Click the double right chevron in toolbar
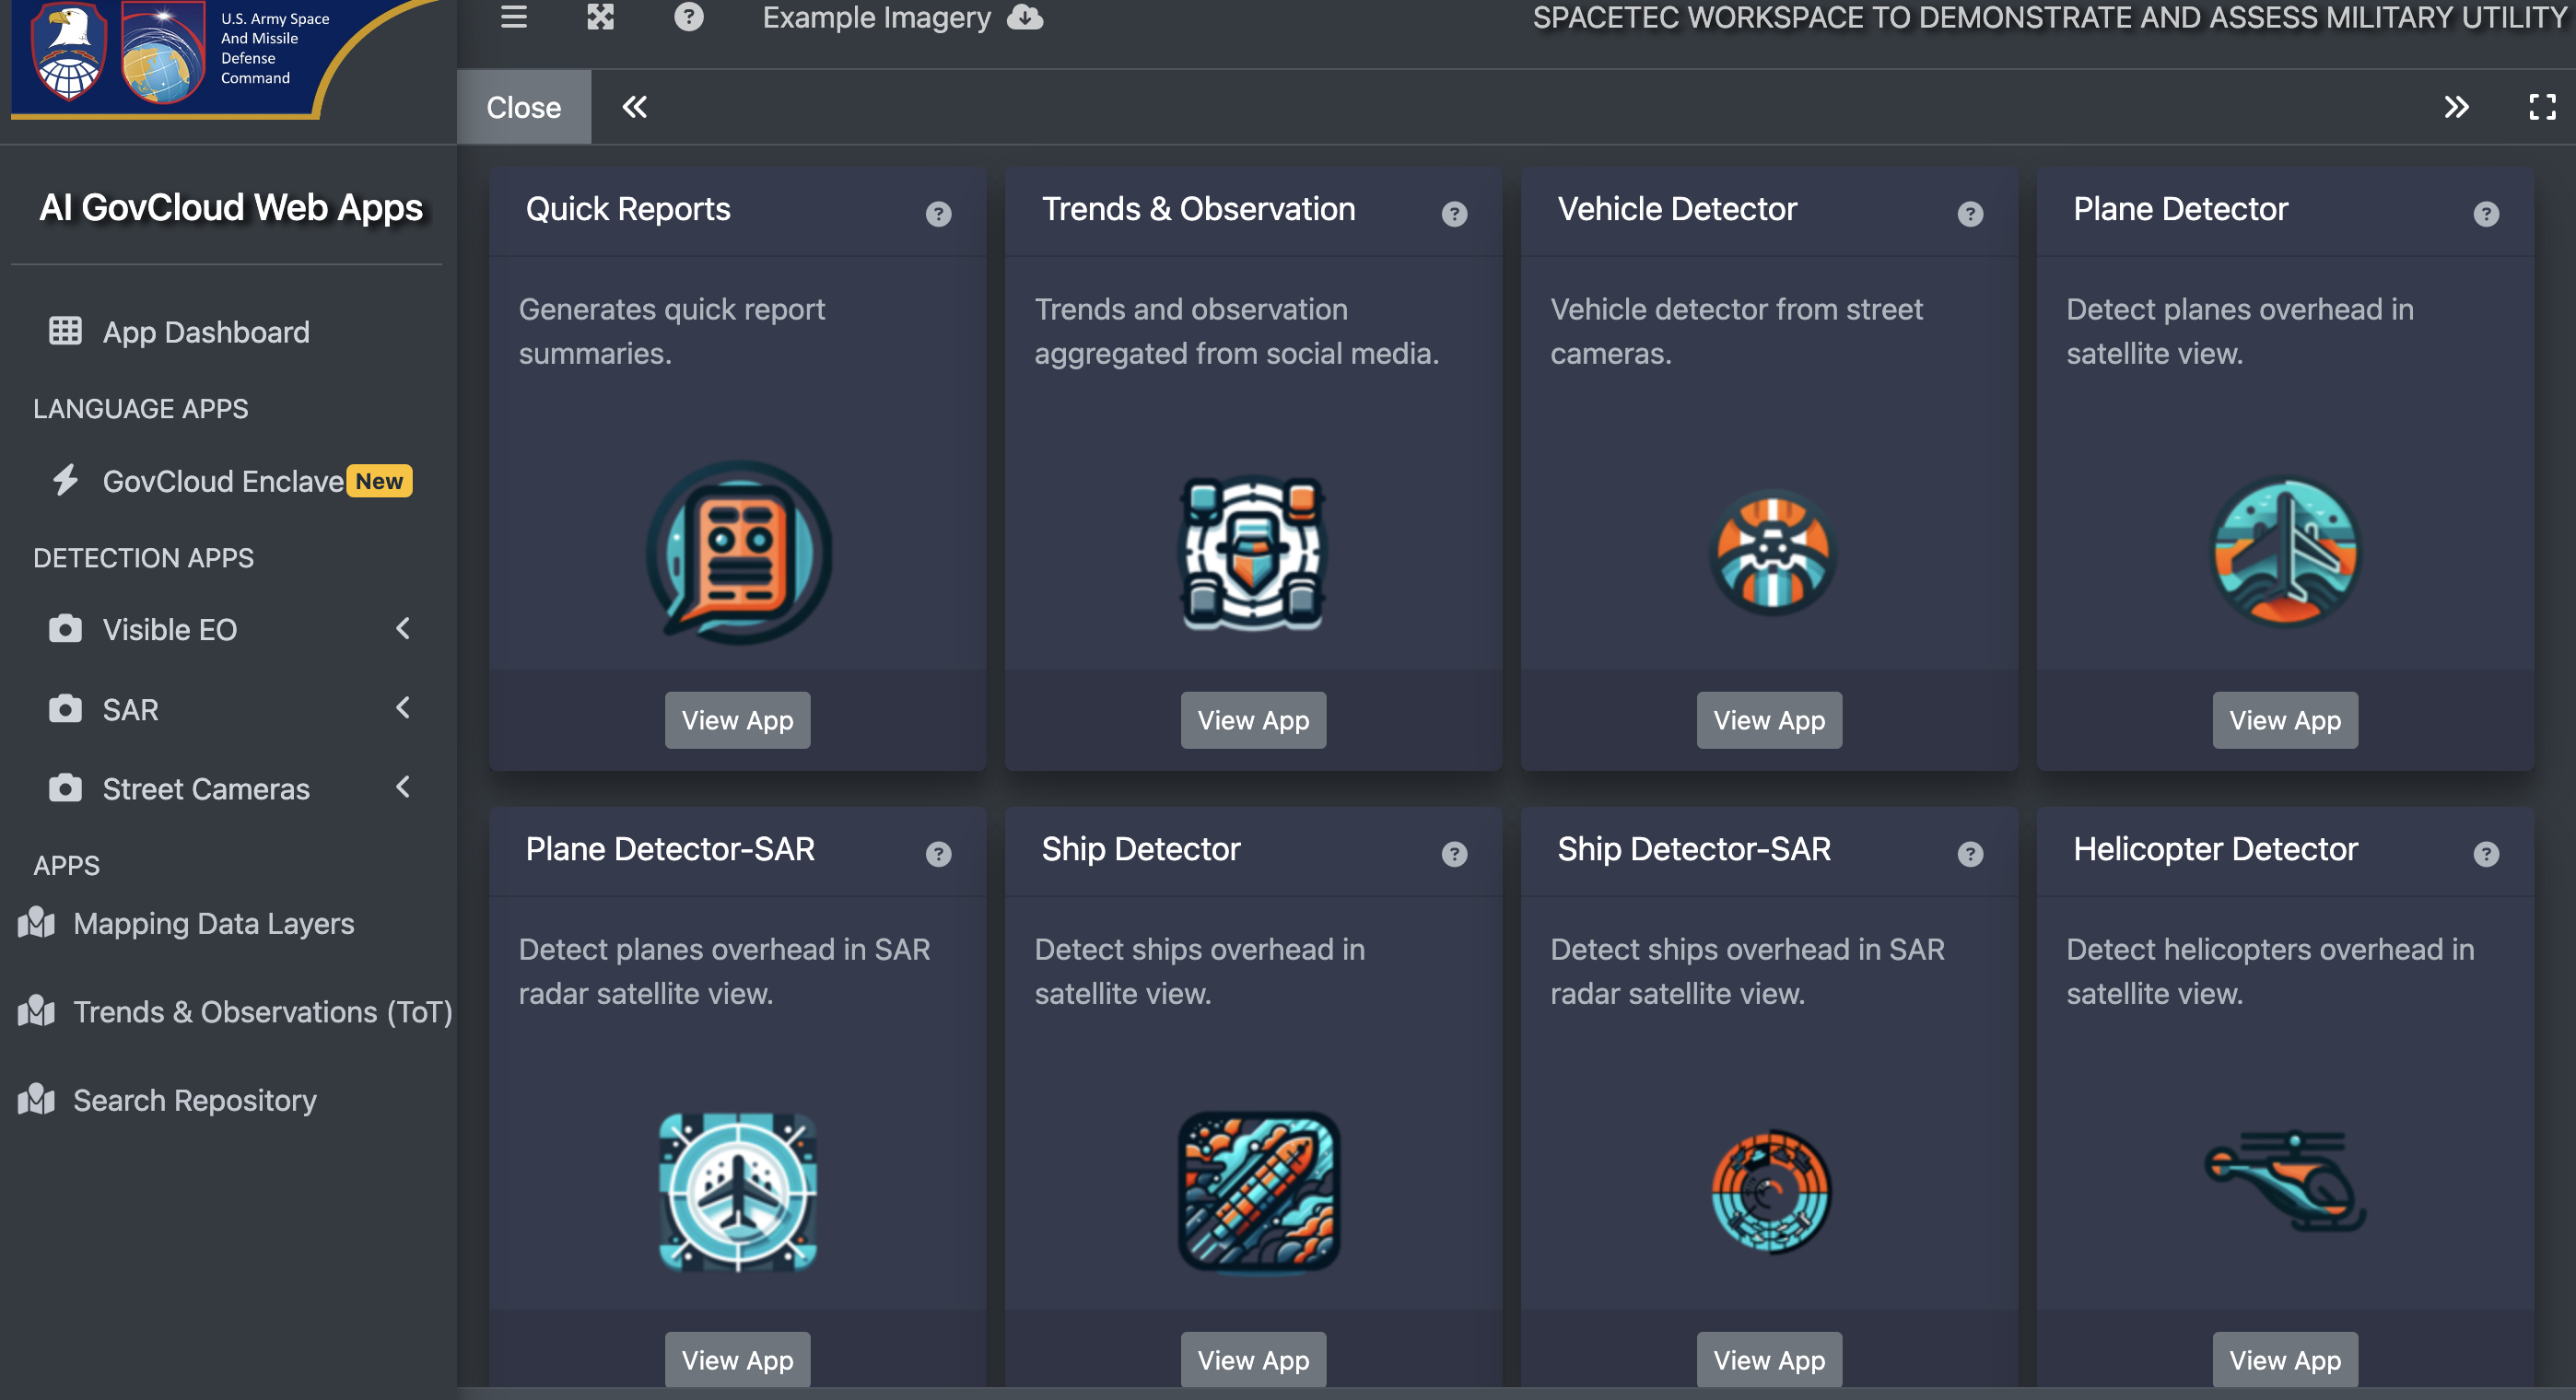The image size is (2576, 1400). tap(2456, 107)
